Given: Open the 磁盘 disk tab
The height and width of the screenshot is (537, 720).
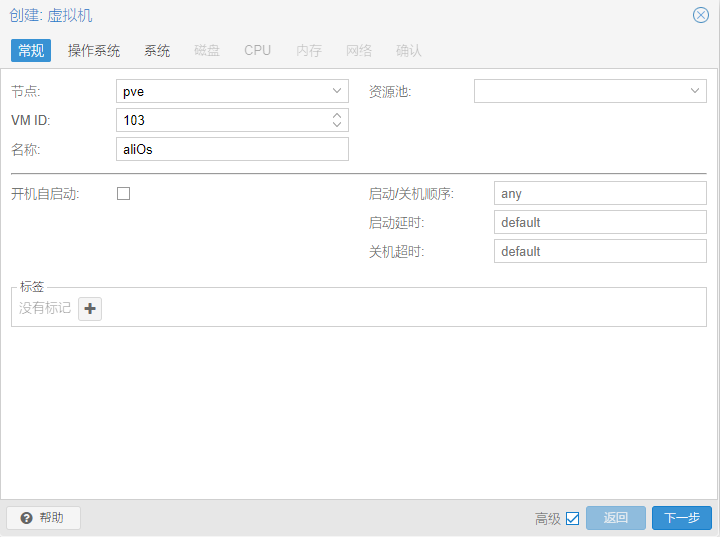Looking at the screenshot, I should (207, 50).
